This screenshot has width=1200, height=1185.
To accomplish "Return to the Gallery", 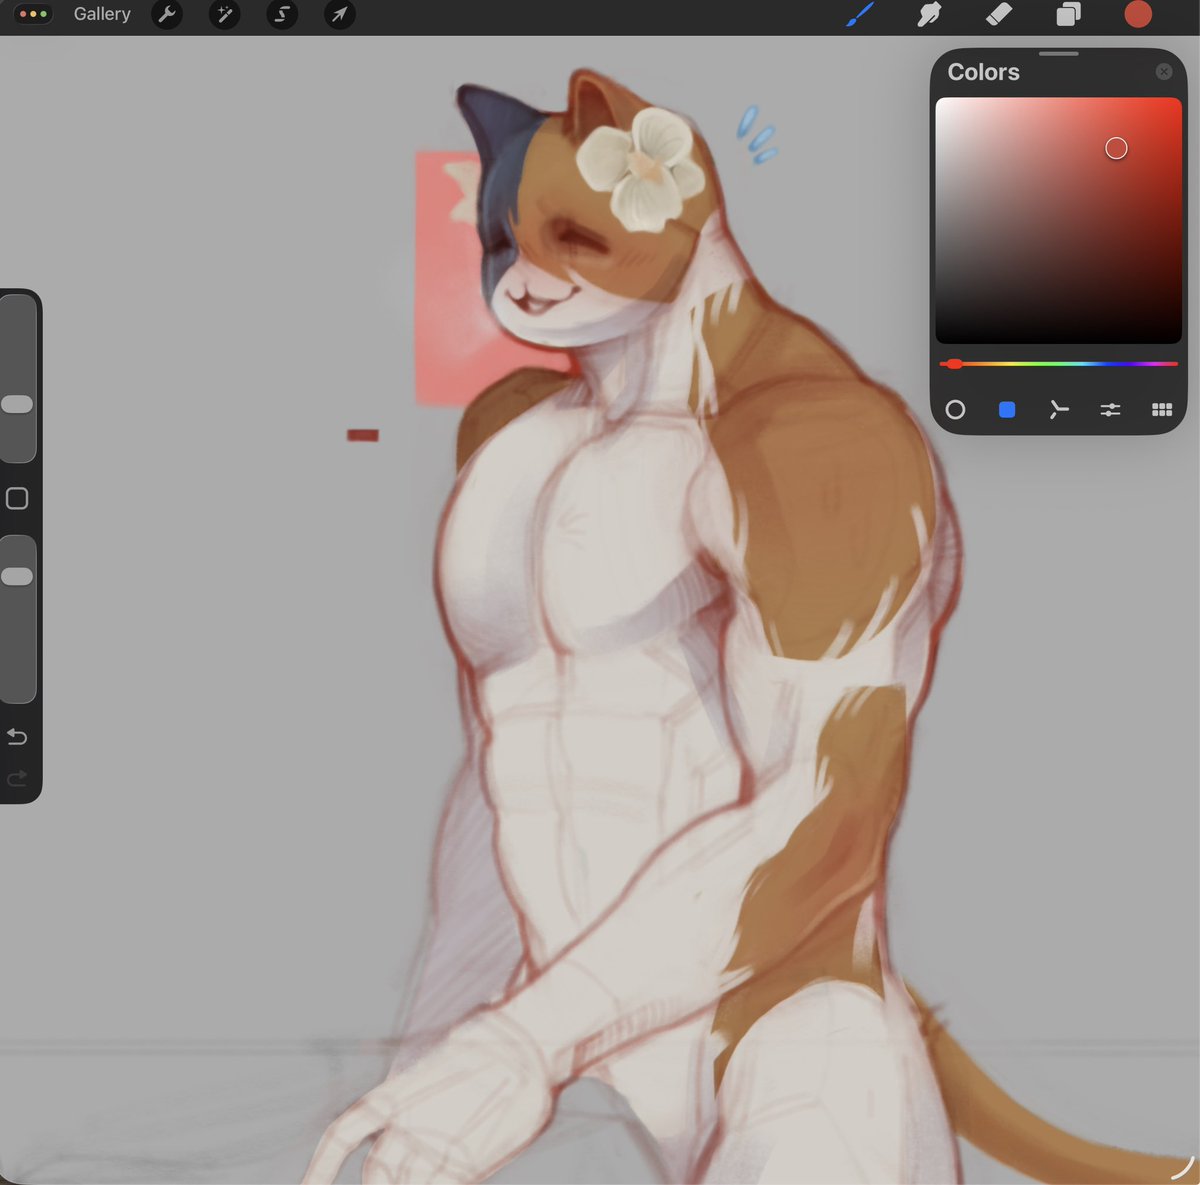I will click(102, 14).
